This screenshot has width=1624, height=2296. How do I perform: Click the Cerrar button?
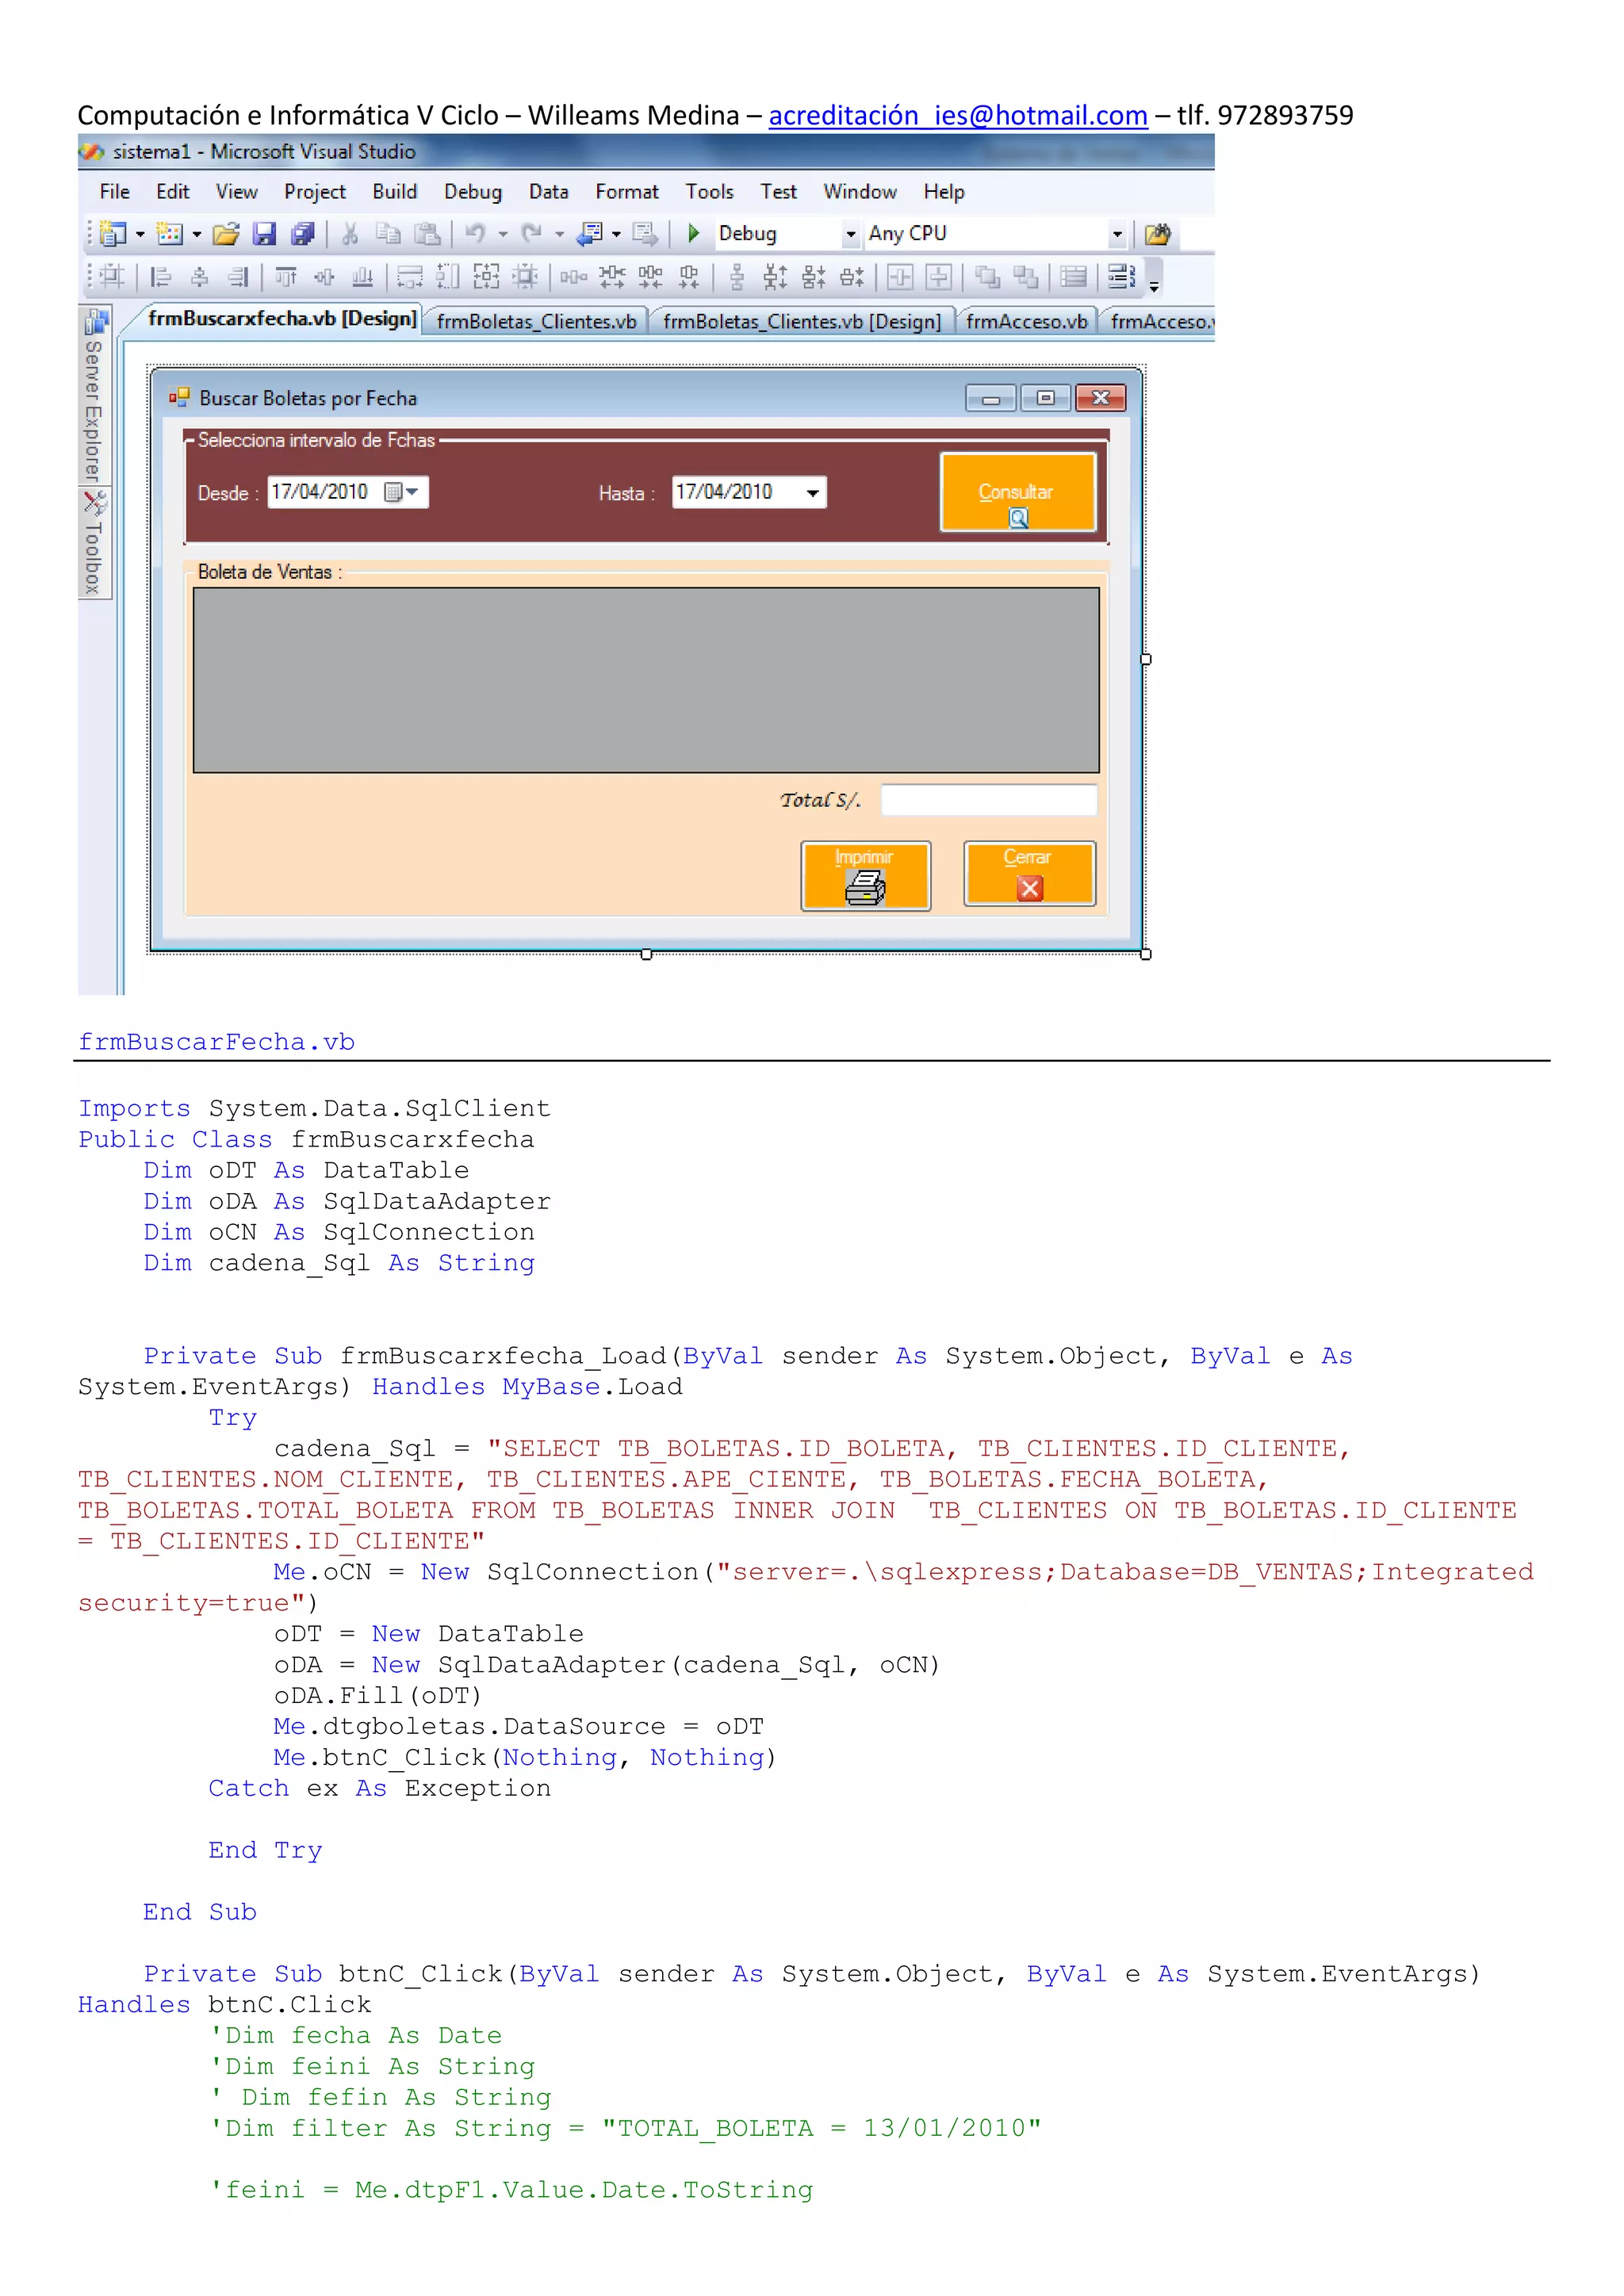pos(1029,874)
